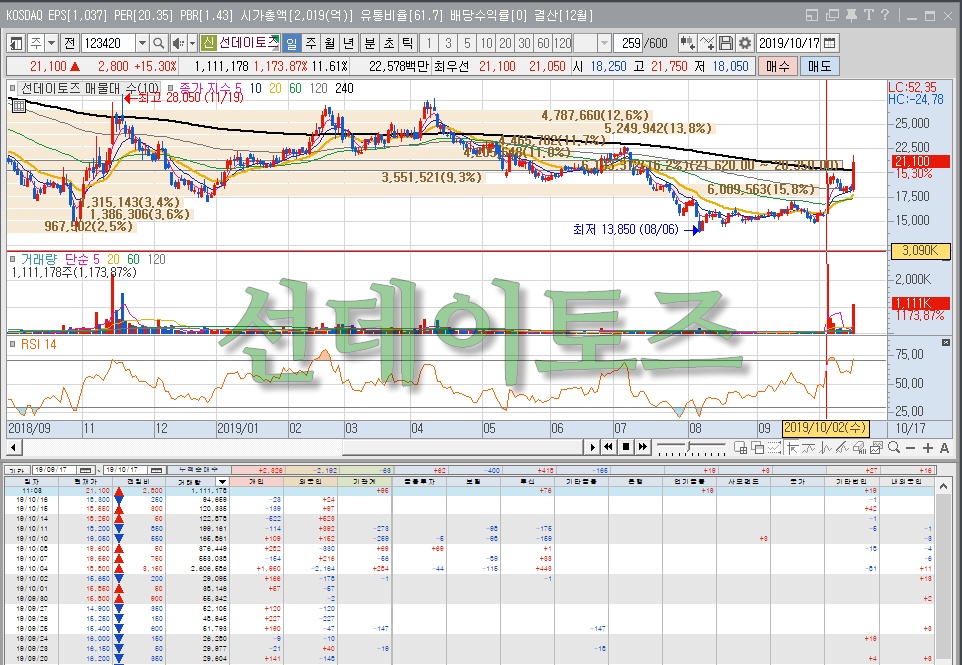
Task: Click the overlapping windows chart icon
Action: [757, 448]
